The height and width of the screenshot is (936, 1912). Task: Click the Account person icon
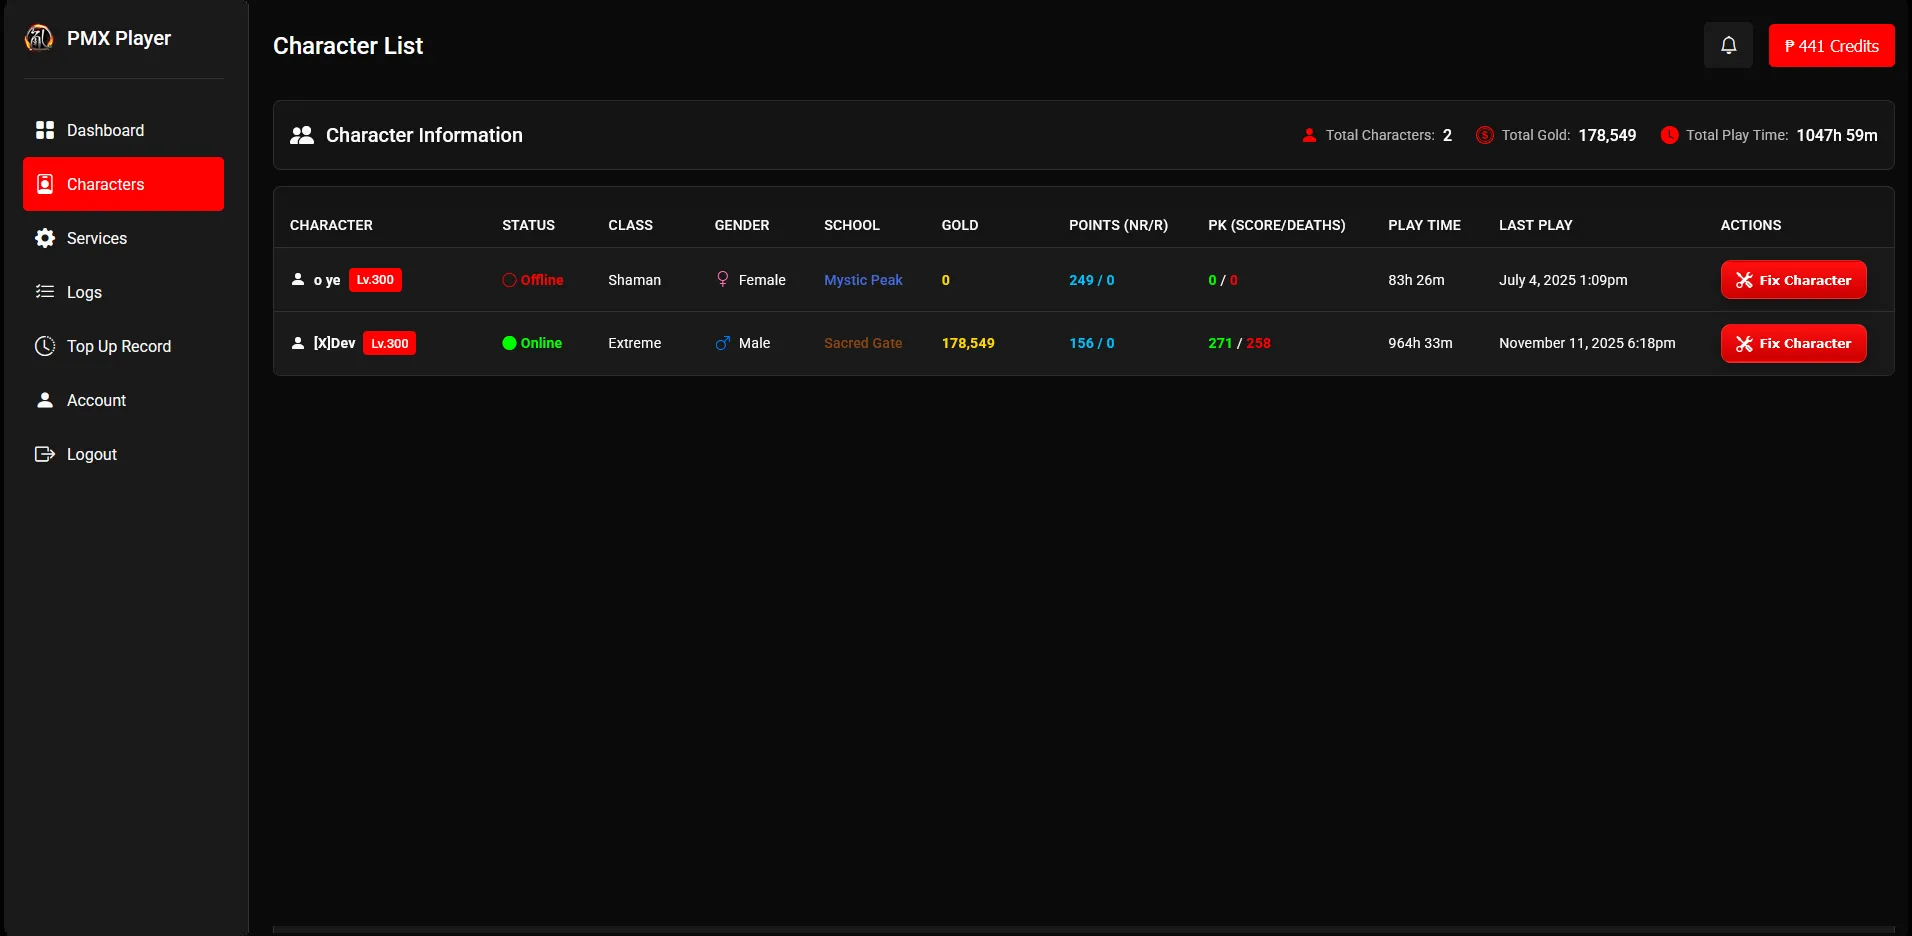tap(45, 400)
